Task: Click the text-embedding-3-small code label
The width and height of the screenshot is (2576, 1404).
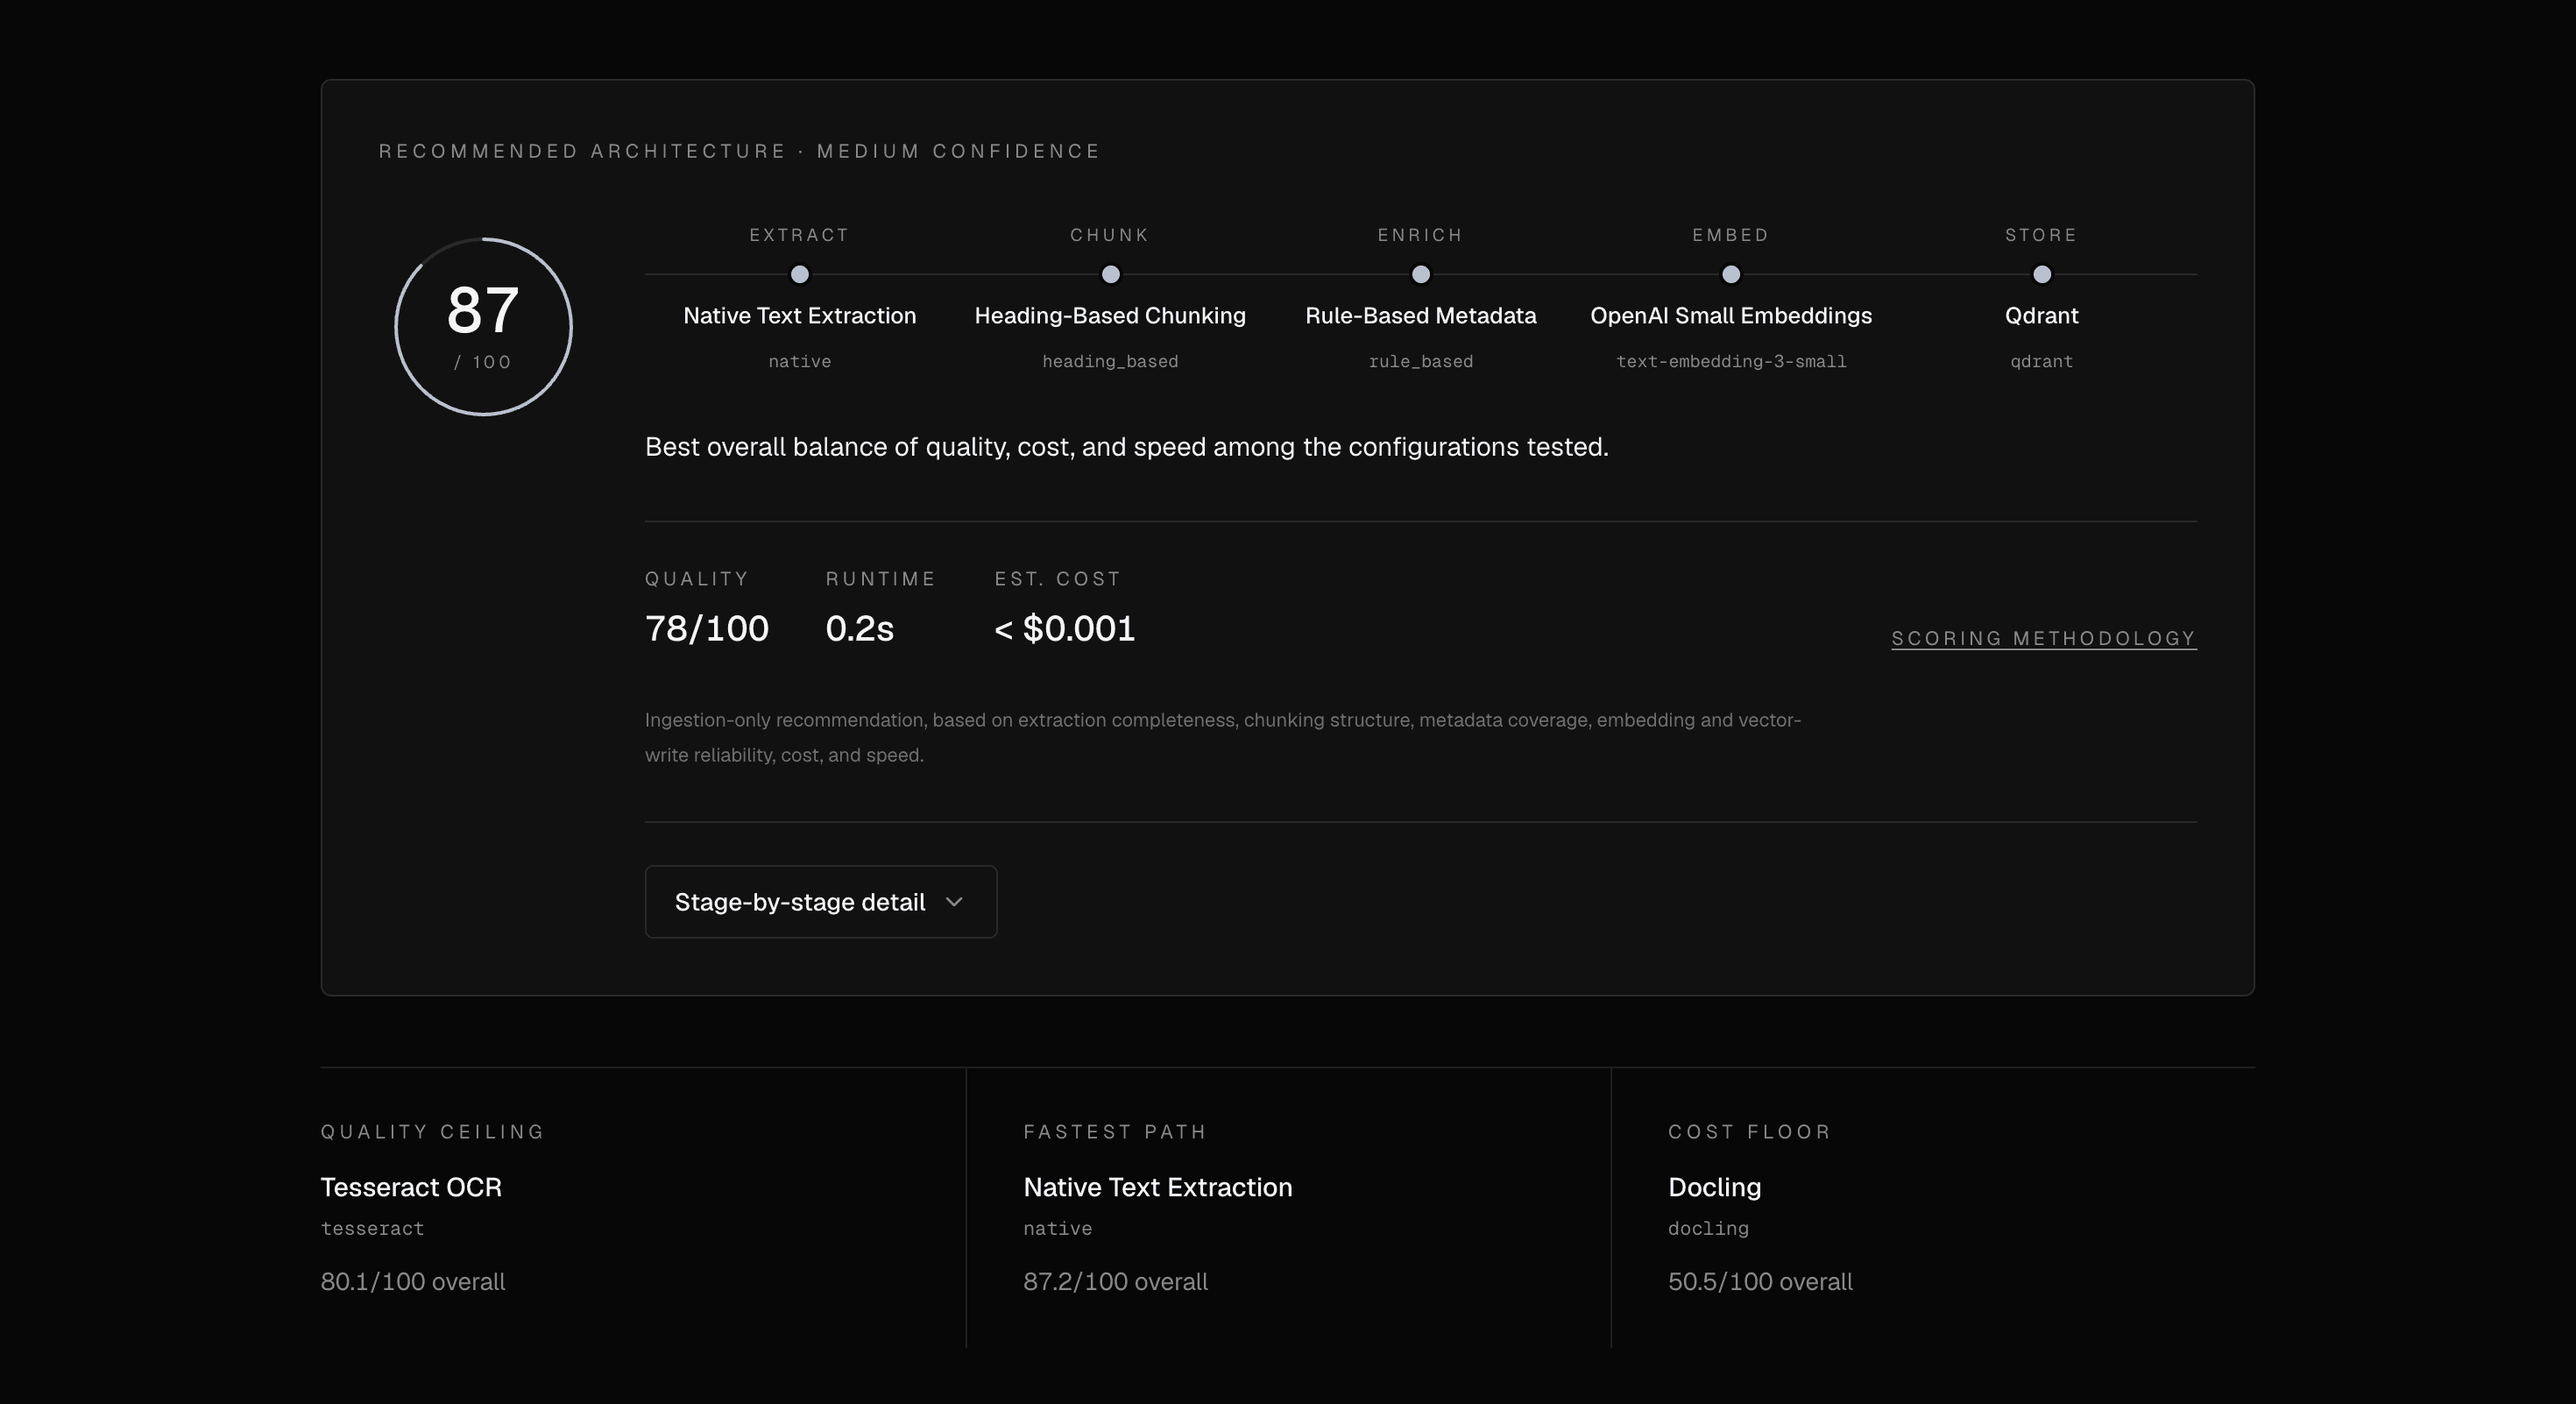Action: tap(1731, 361)
